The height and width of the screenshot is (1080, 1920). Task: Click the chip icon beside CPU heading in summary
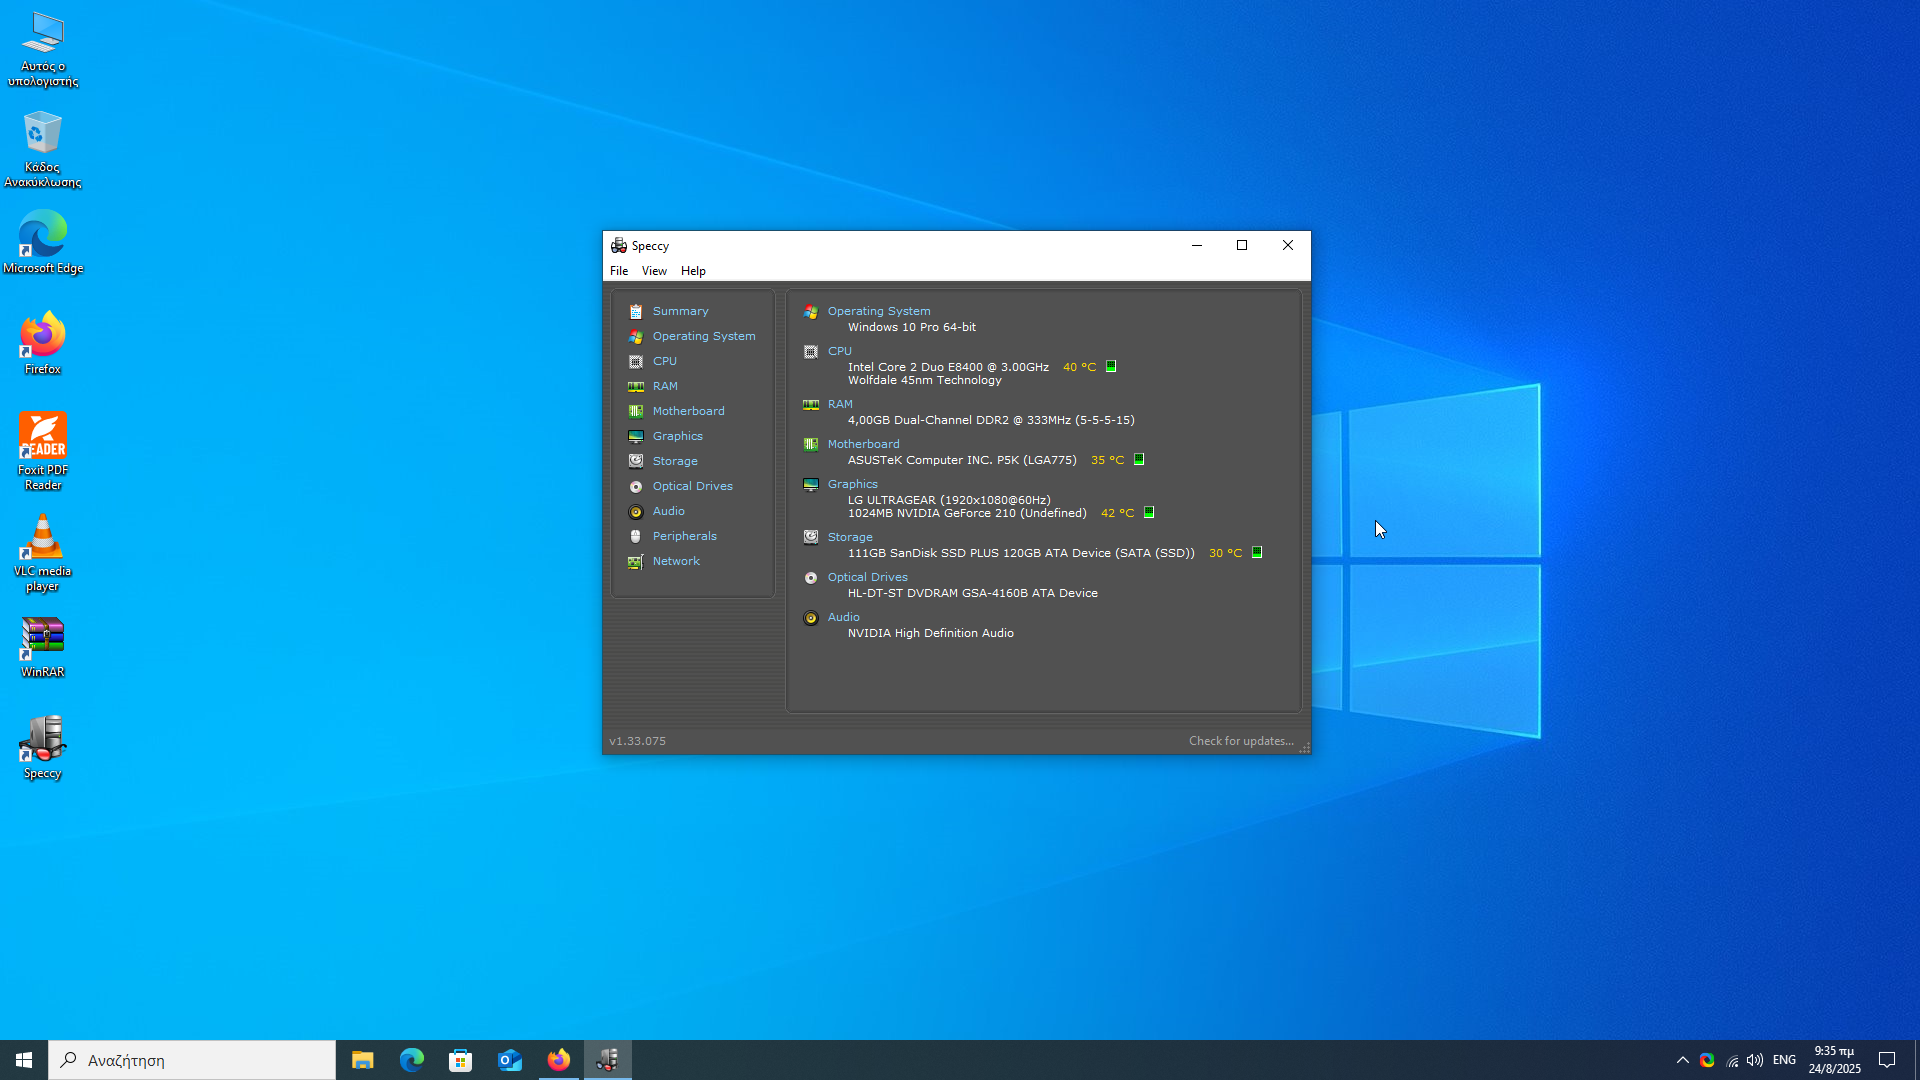[811, 352]
